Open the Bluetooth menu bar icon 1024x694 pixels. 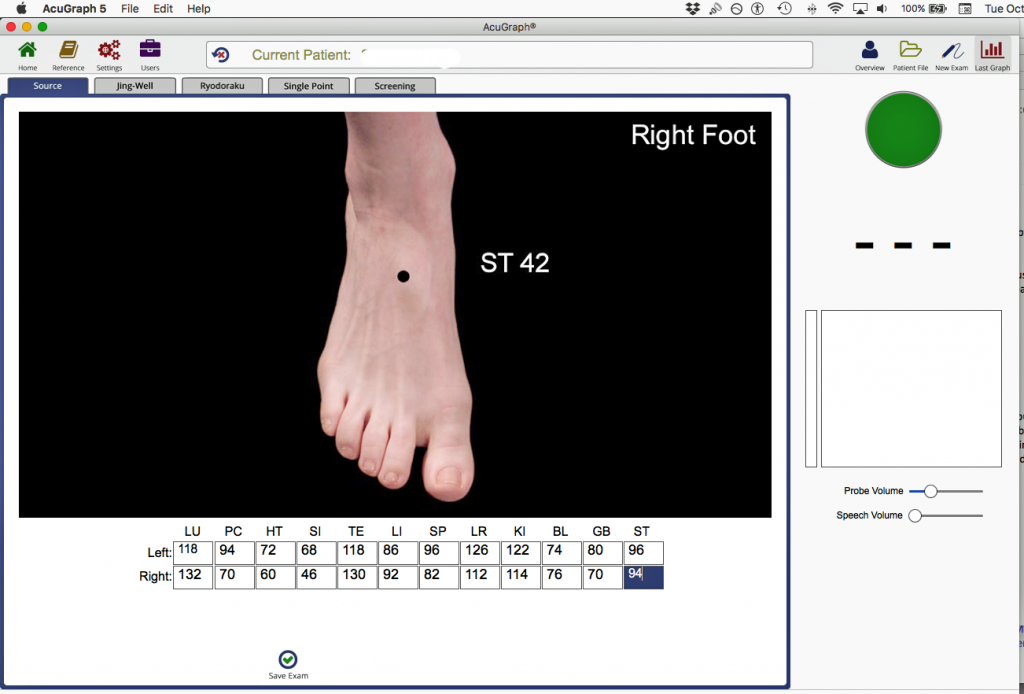[812, 8]
